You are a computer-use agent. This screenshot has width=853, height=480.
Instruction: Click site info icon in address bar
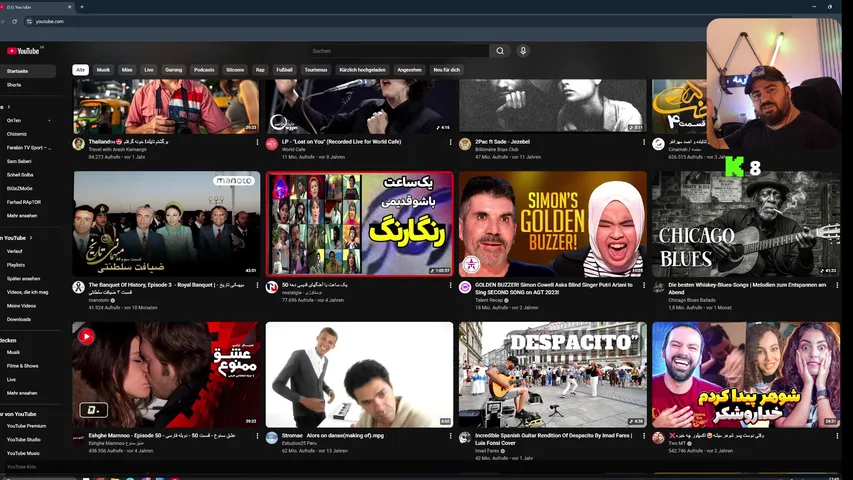coord(29,22)
